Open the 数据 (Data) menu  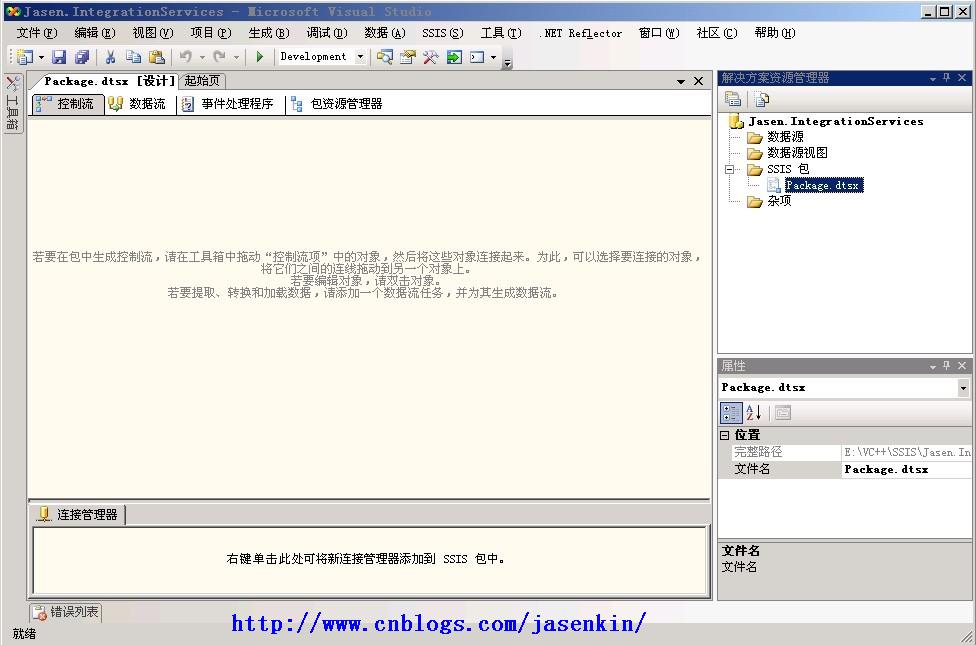coord(384,33)
